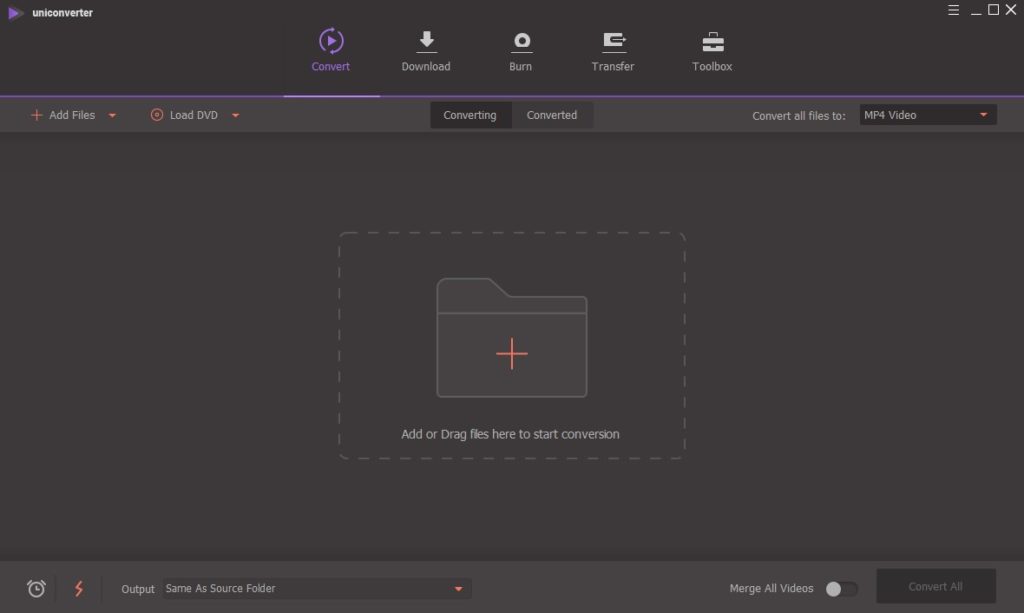Switch to the Converting tab
1024x613 pixels.
tap(470, 115)
